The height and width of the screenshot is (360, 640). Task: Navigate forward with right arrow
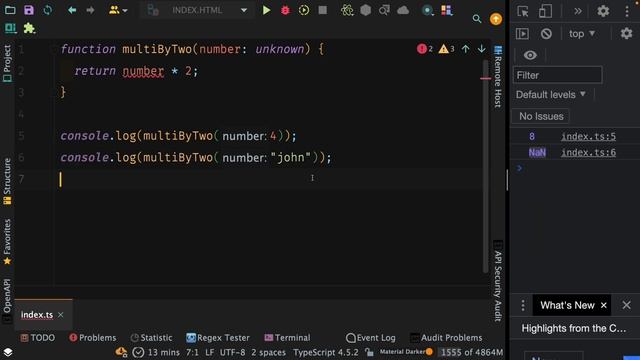90,10
